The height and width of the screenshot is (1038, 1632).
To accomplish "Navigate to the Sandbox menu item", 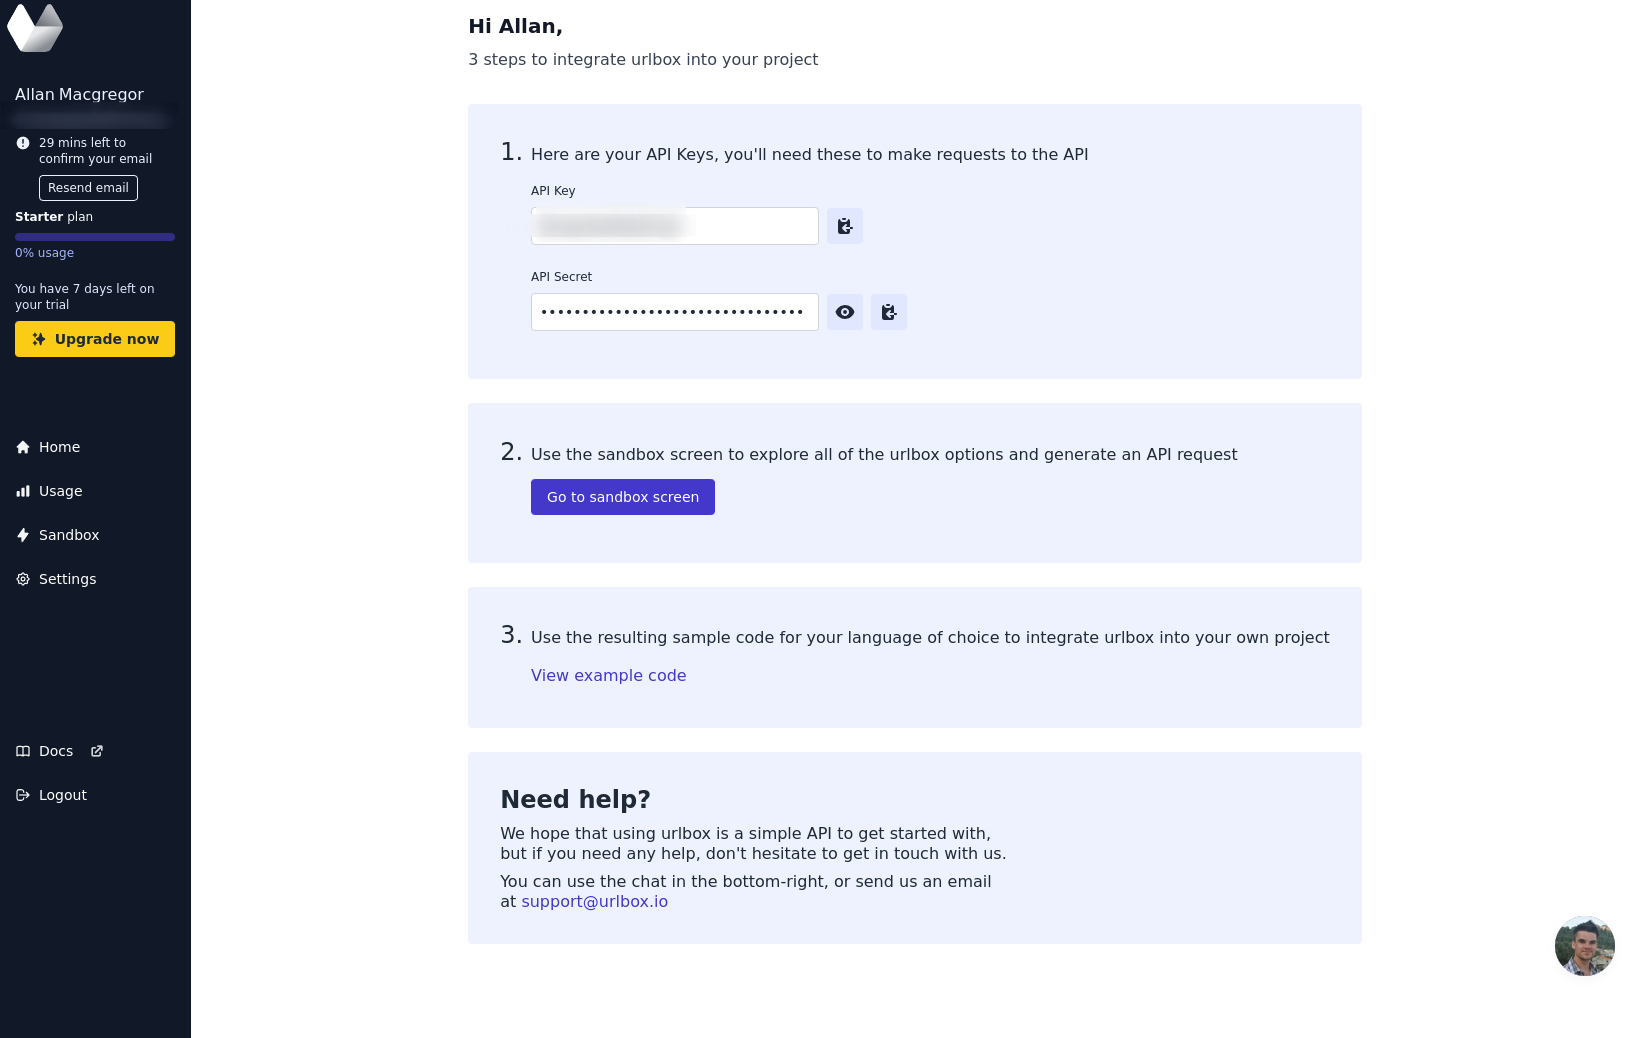I will (69, 535).
